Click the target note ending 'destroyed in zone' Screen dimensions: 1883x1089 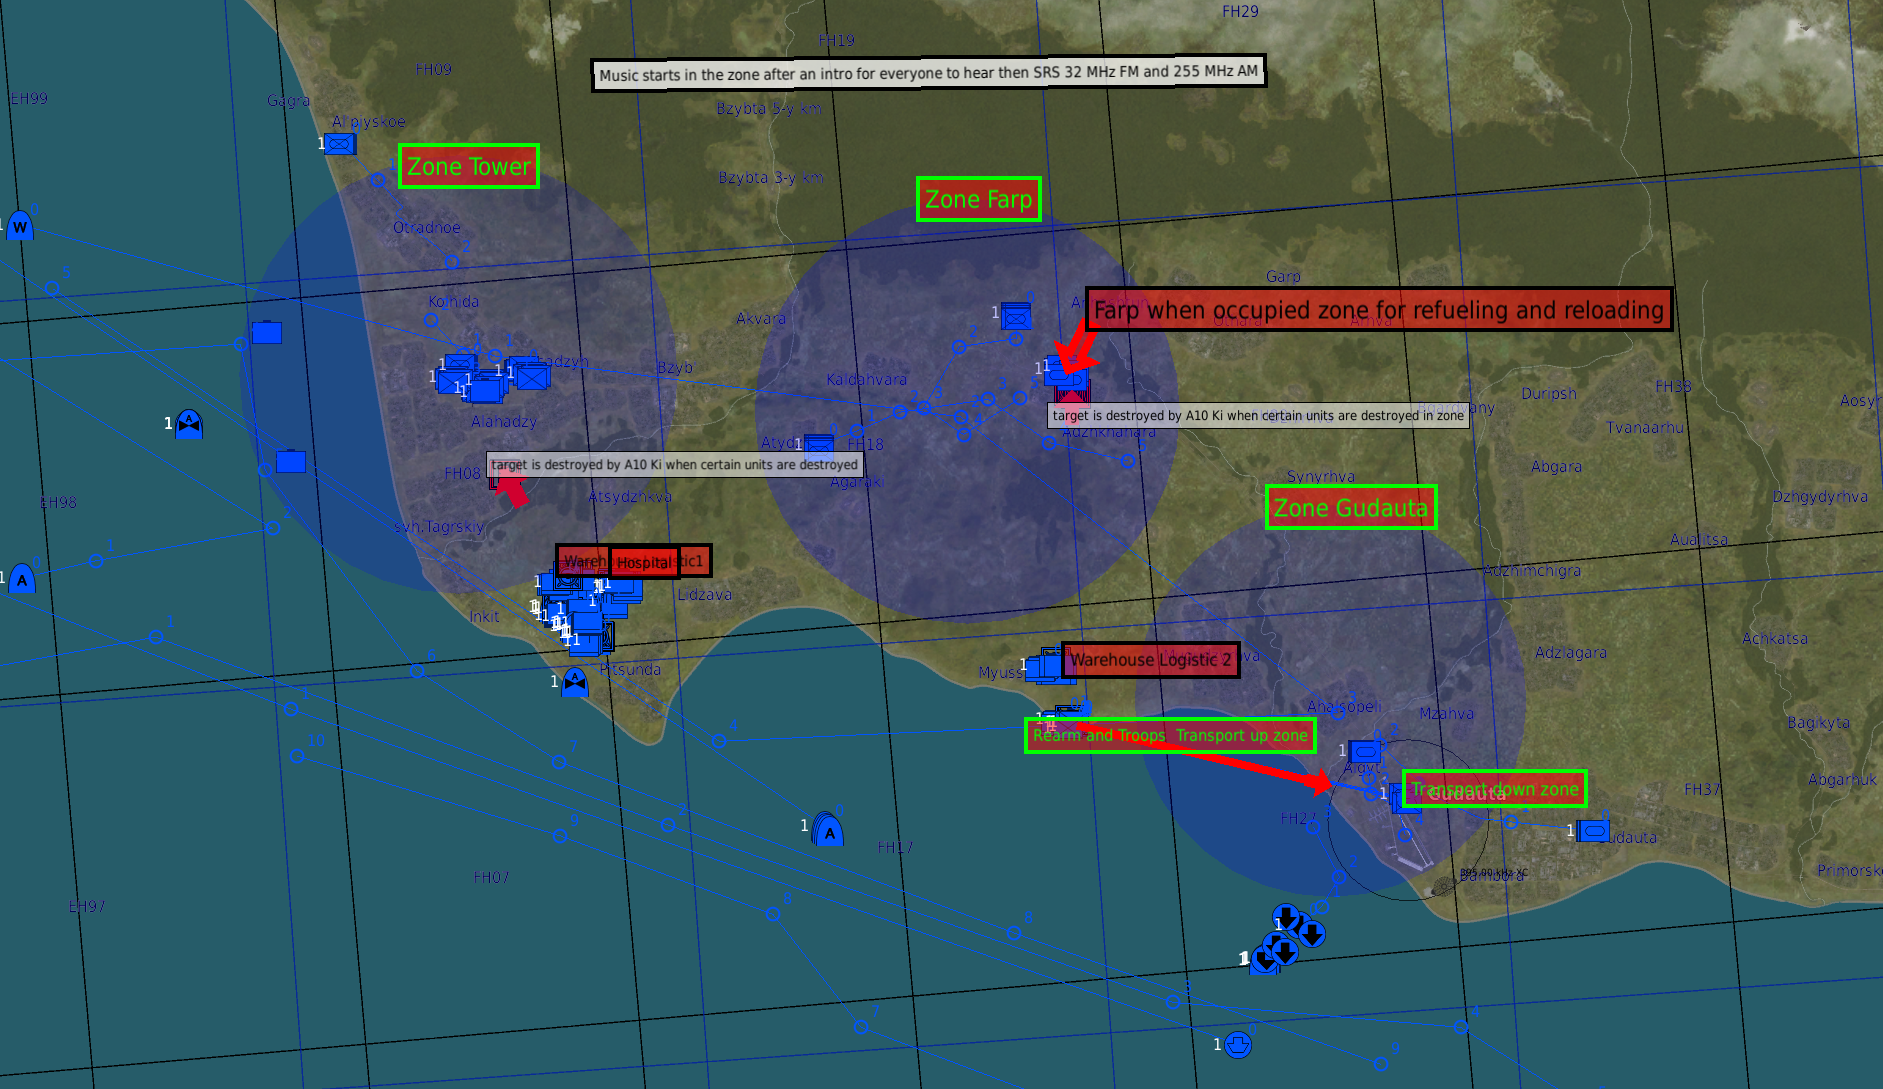(1258, 415)
